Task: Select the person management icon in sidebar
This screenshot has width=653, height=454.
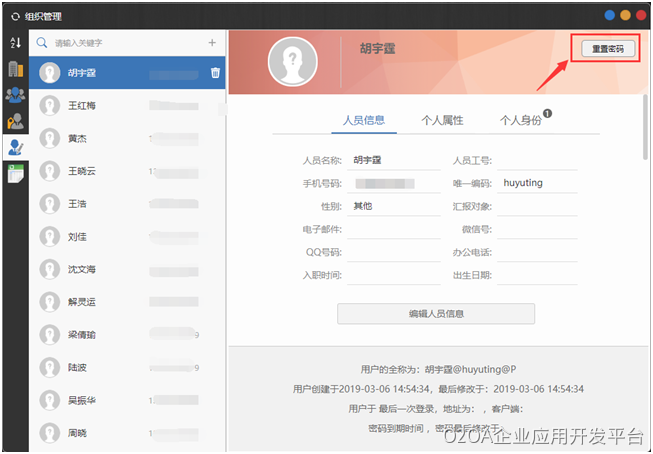Action: click(14, 147)
